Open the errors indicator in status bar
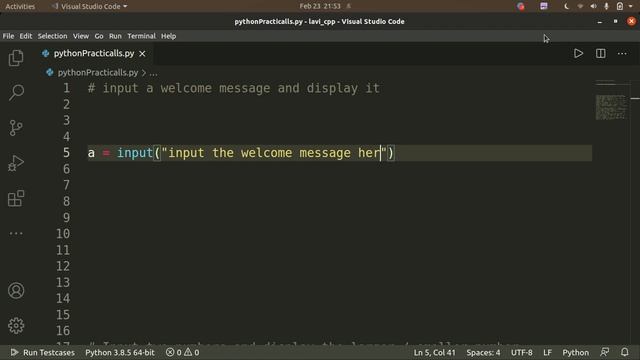This screenshot has width=640, height=360. (173, 352)
